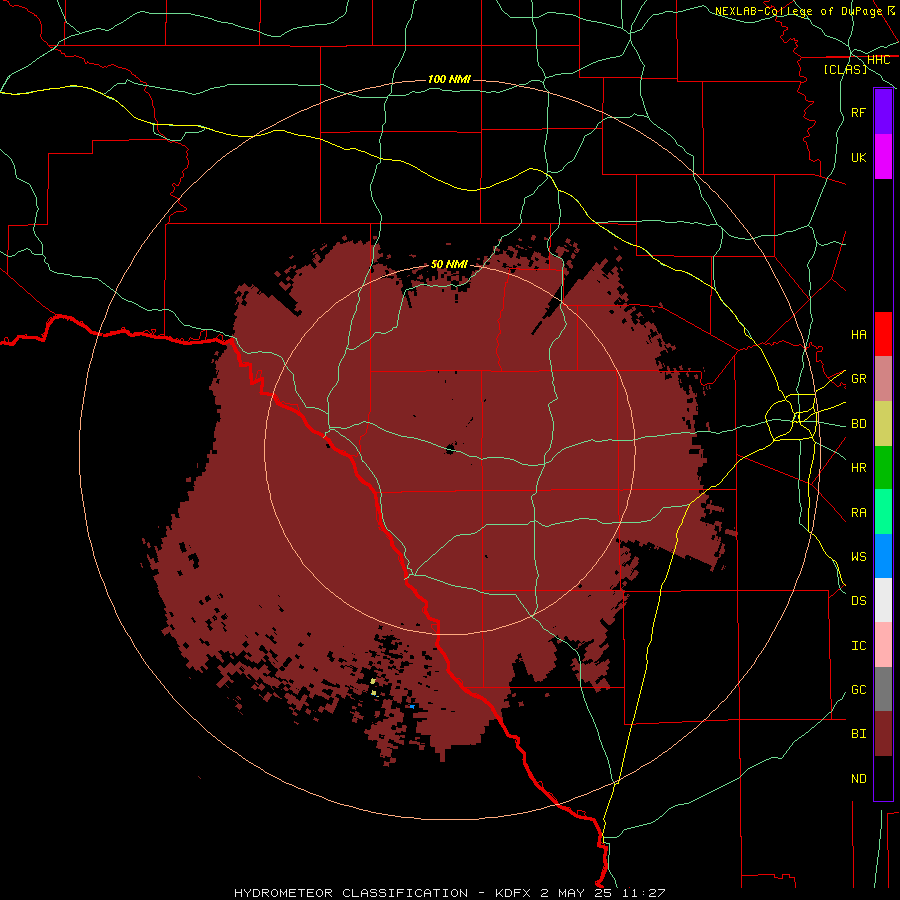Click the GR legend label
The height and width of the screenshot is (900, 900).
tap(859, 379)
